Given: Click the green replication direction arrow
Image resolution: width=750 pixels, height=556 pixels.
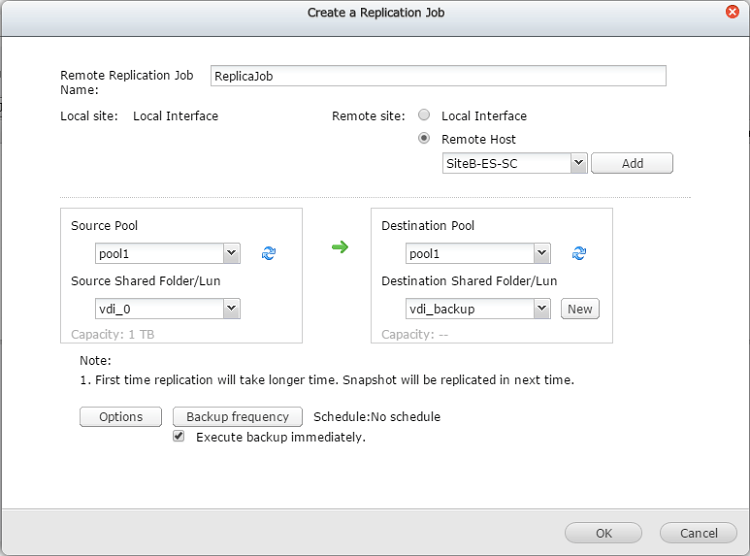Looking at the screenshot, I should [340, 247].
